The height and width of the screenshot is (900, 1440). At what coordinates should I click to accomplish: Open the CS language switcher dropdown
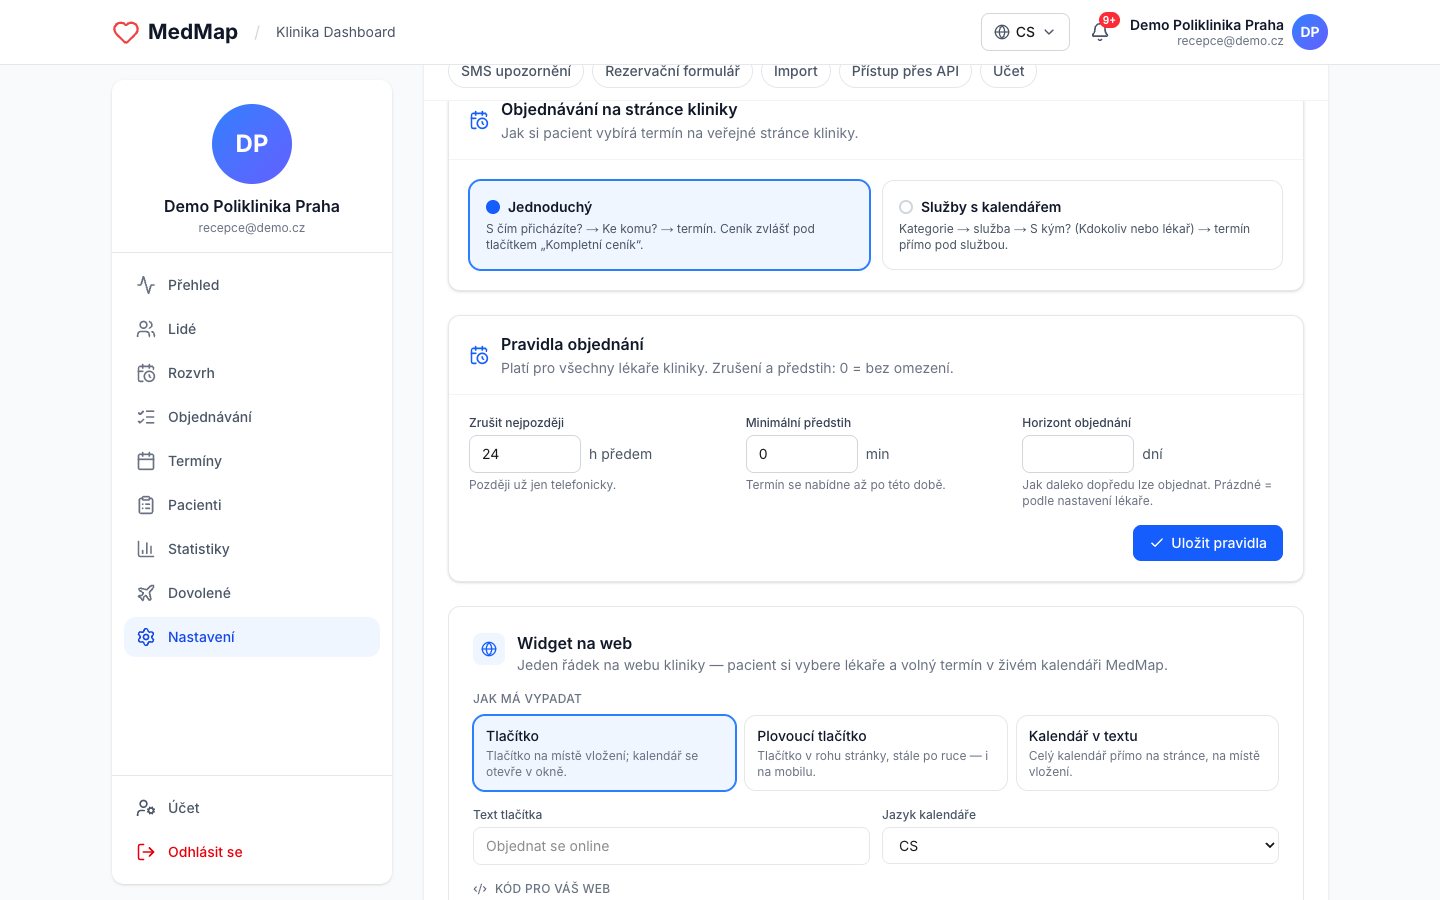[x=1025, y=32]
